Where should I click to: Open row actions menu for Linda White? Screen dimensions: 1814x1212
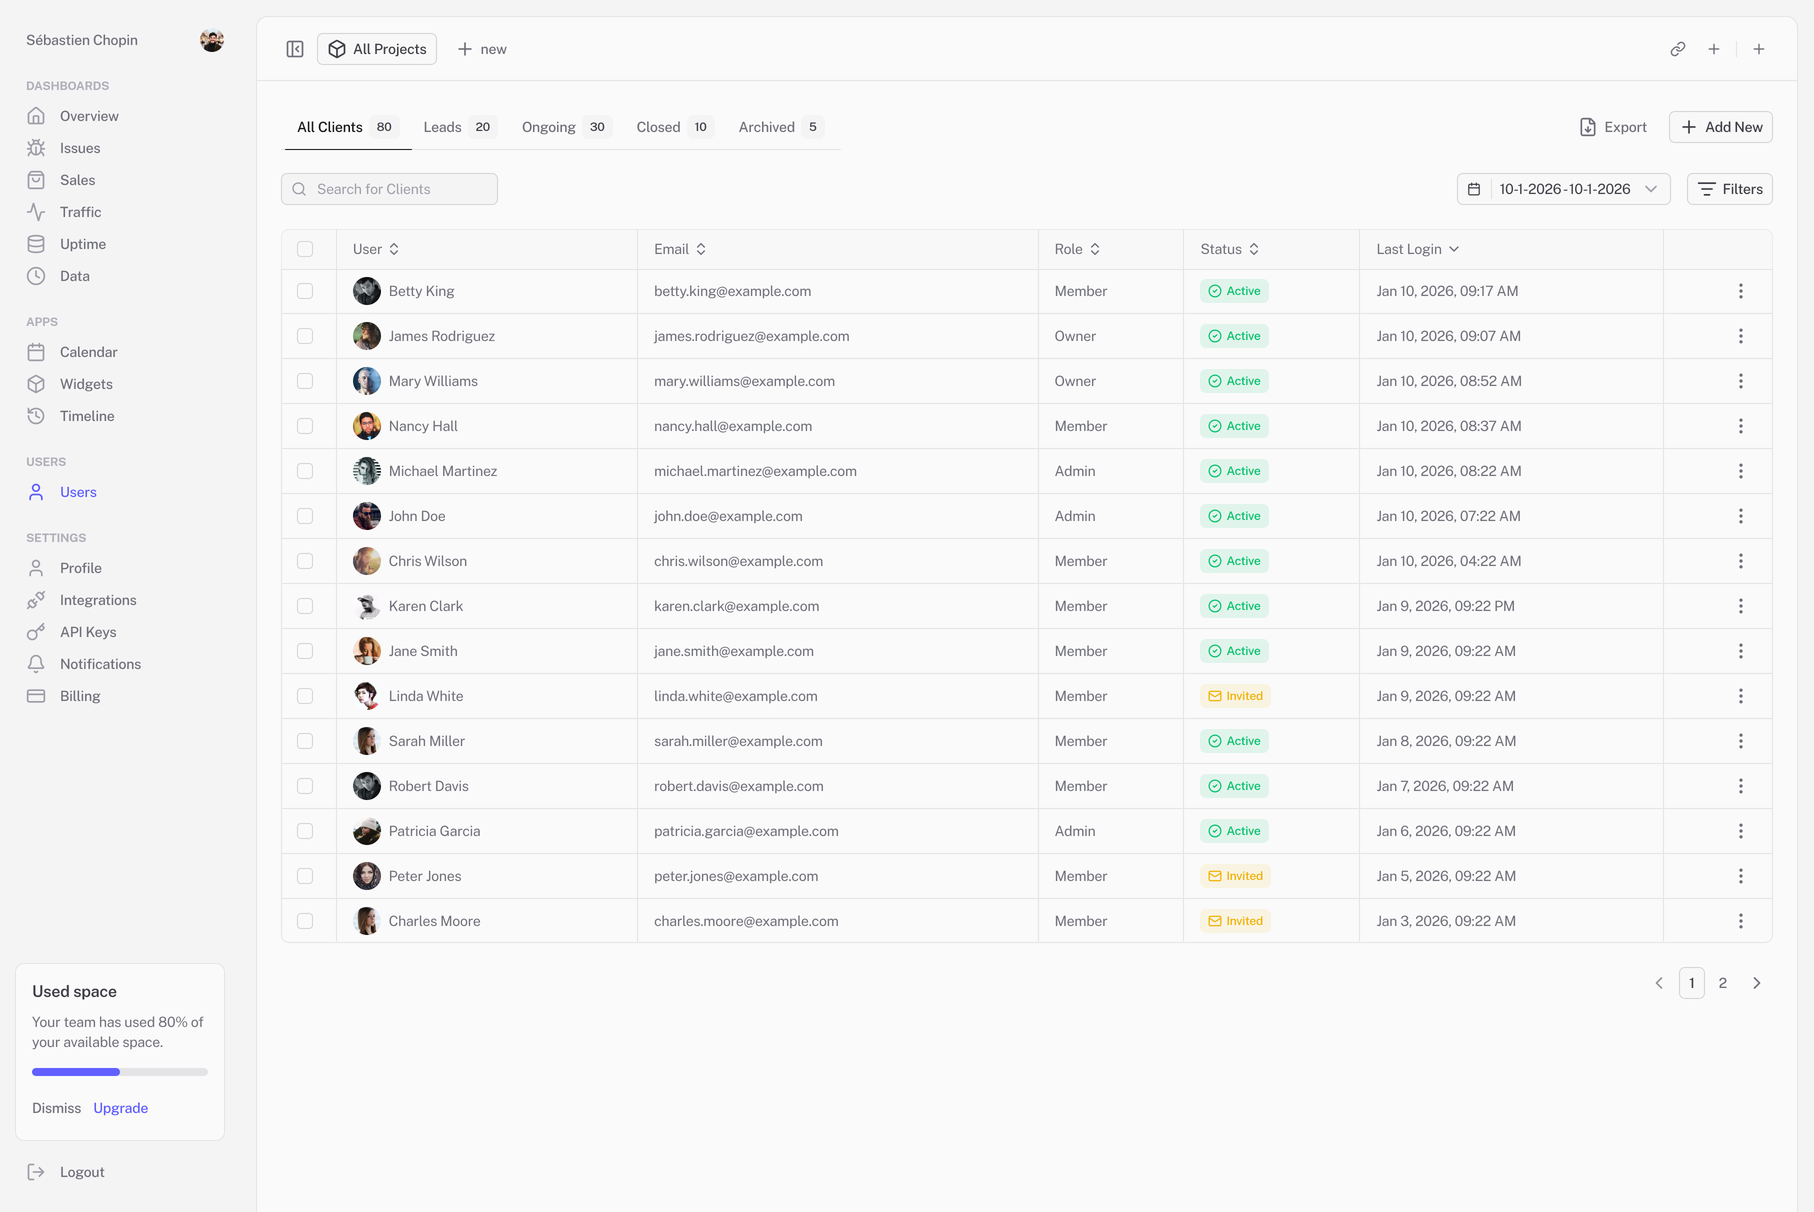(1740, 696)
